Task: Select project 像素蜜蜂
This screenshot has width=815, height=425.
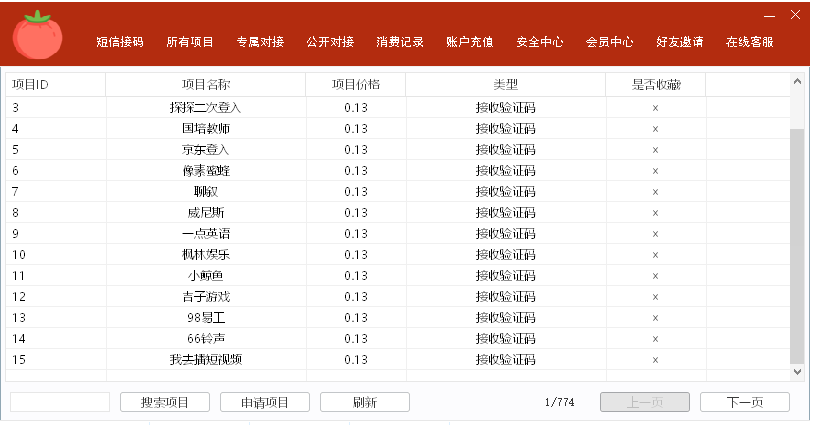Action: click(x=206, y=170)
